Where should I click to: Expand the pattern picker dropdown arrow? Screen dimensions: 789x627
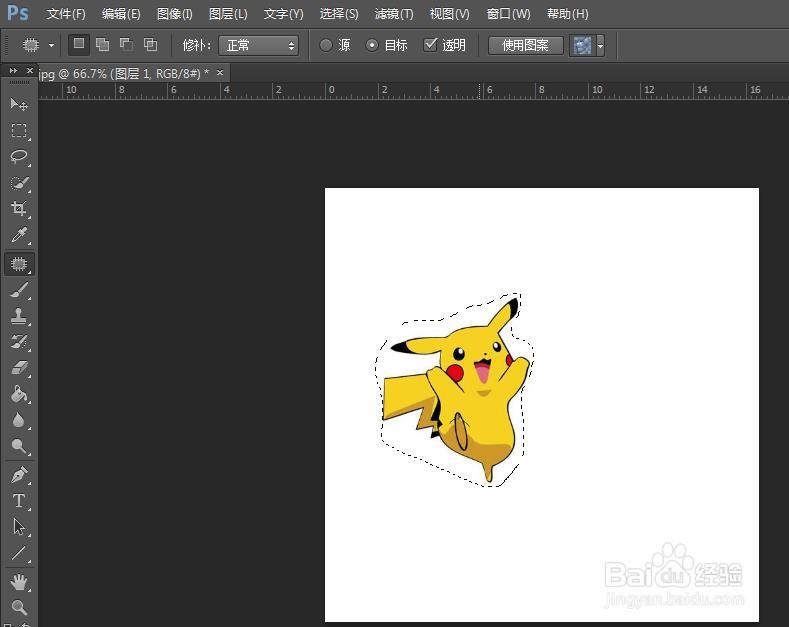point(600,45)
